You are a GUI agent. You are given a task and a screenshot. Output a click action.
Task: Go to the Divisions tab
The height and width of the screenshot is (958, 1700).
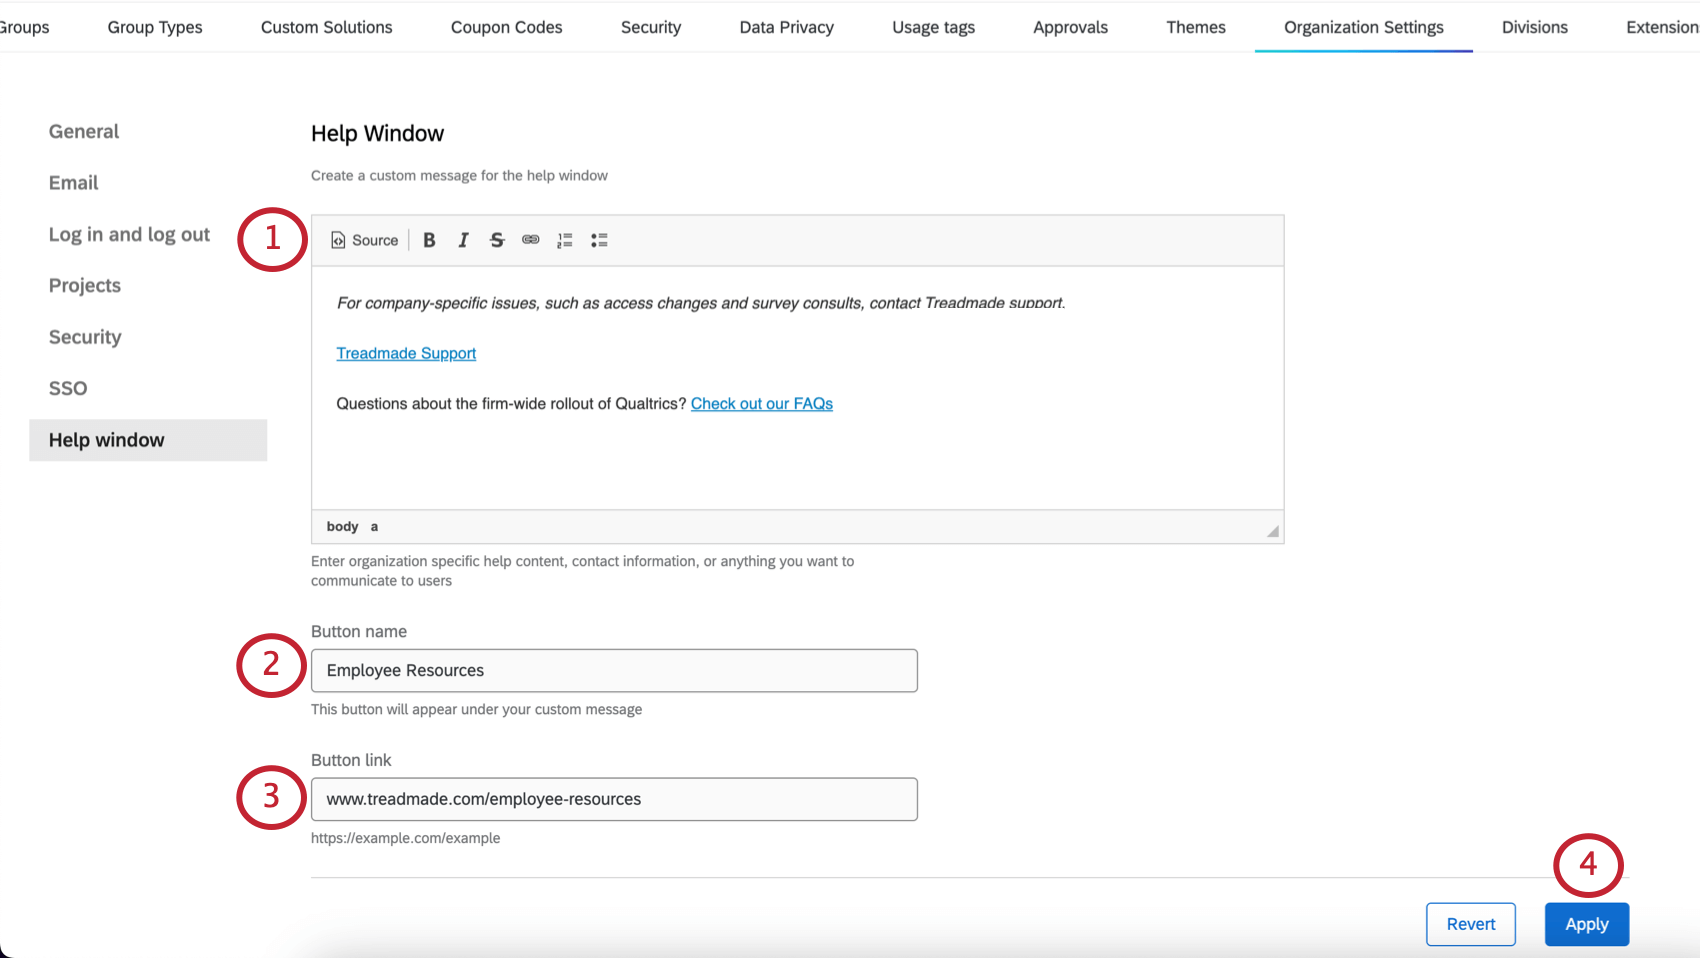pyautogui.click(x=1534, y=27)
